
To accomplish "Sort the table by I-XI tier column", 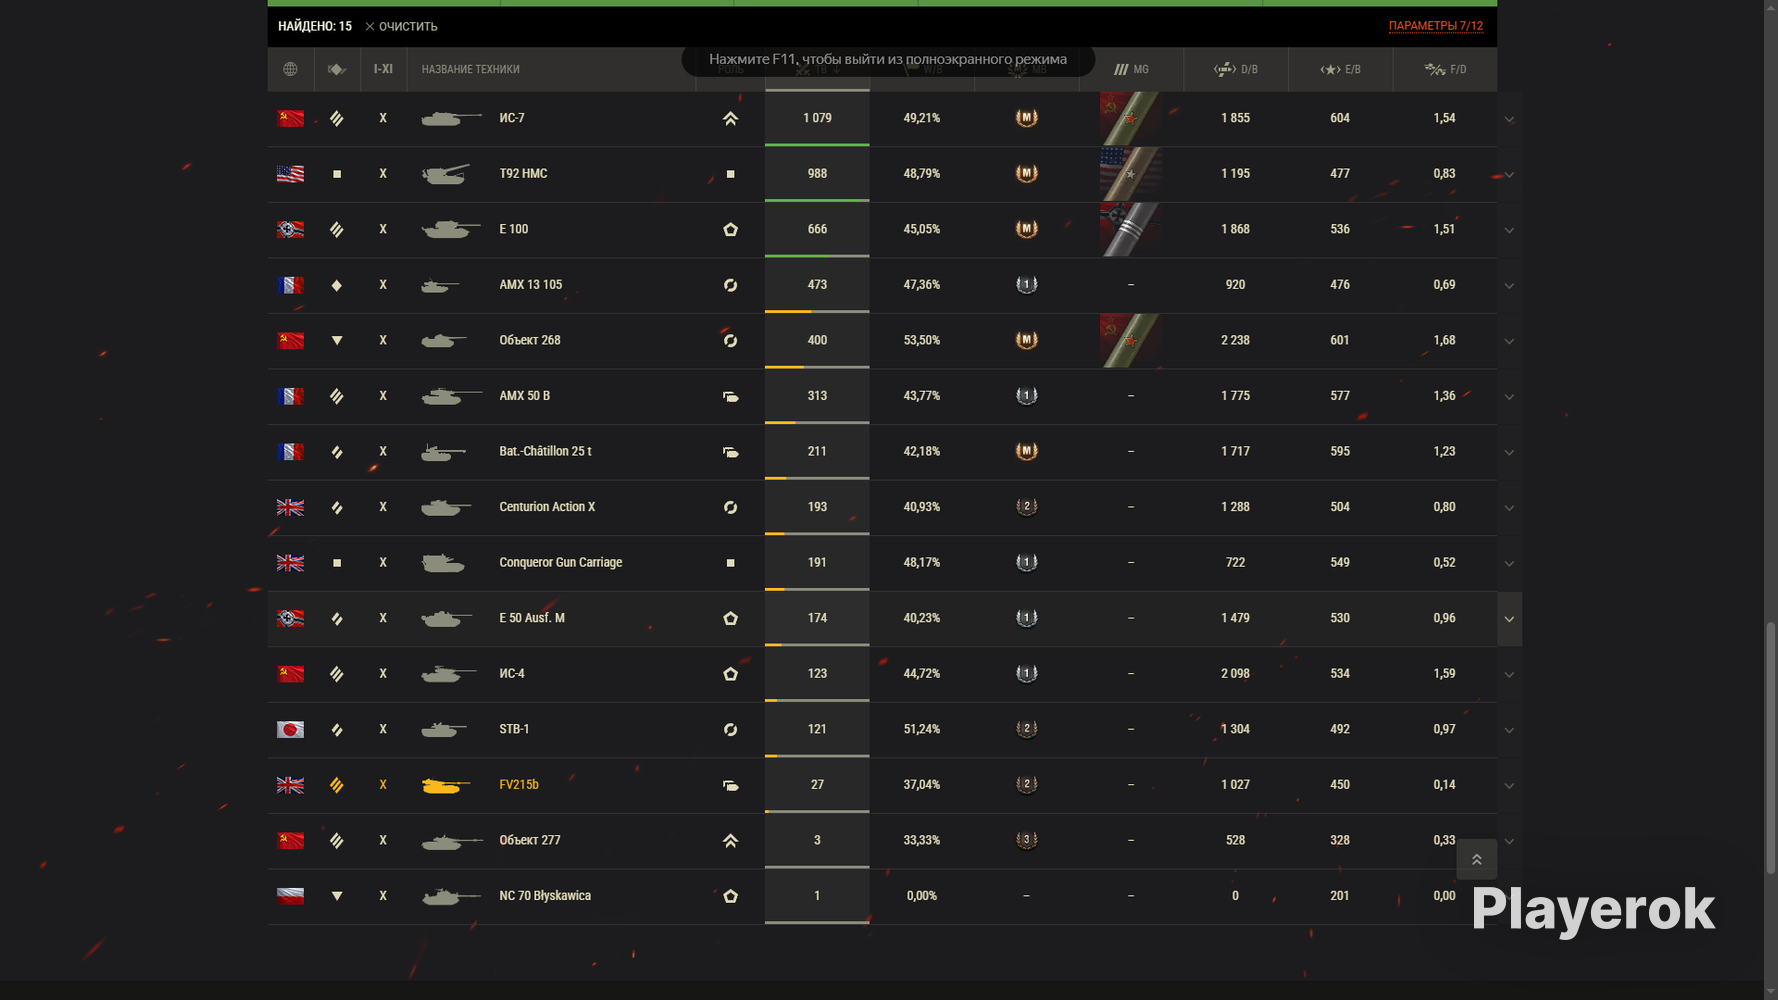I will pyautogui.click(x=383, y=69).
